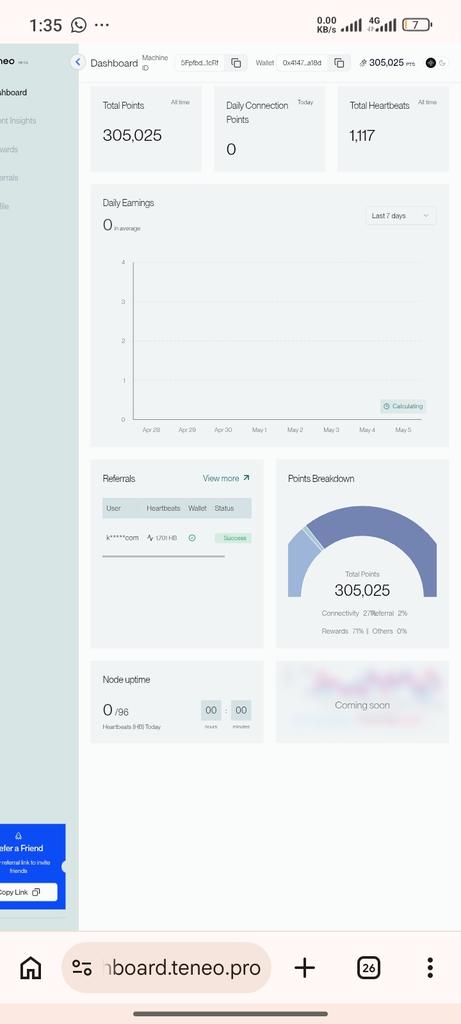The height and width of the screenshot is (1024, 461).
Task: Click the Status column header
Action: [x=224, y=508]
